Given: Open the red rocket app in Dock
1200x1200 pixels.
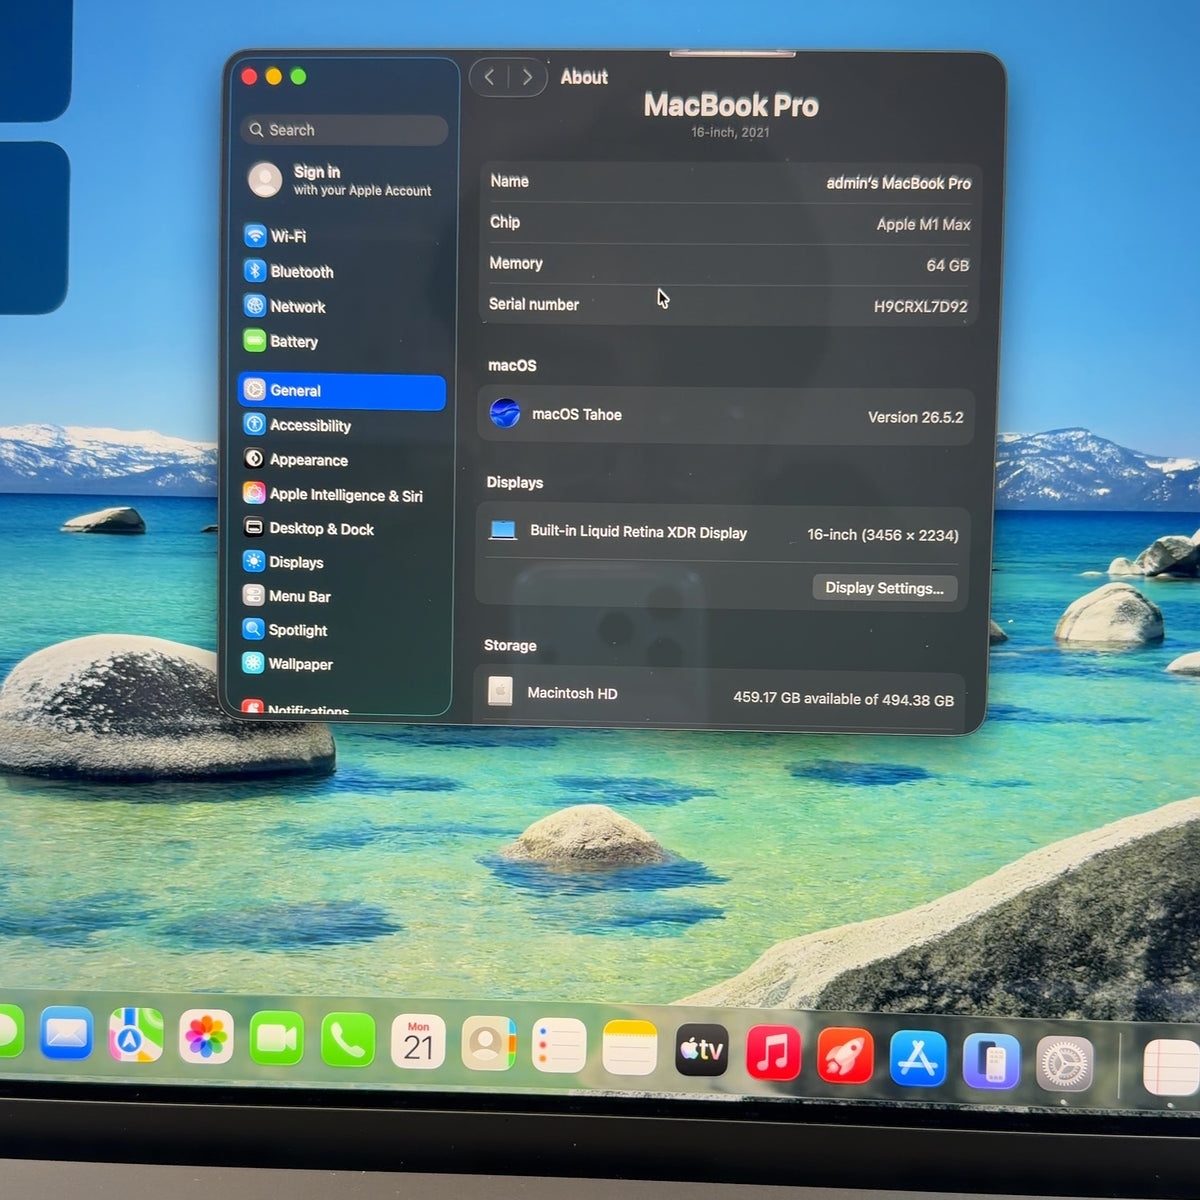Looking at the screenshot, I should click(845, 1056).
